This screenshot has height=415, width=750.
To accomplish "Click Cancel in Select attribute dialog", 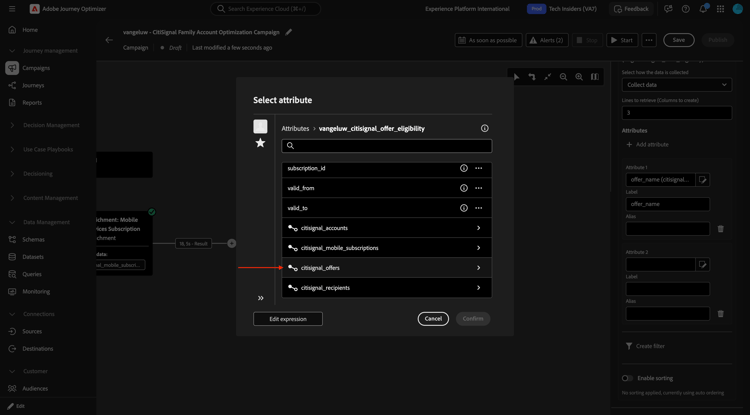I will click(433, 319).
